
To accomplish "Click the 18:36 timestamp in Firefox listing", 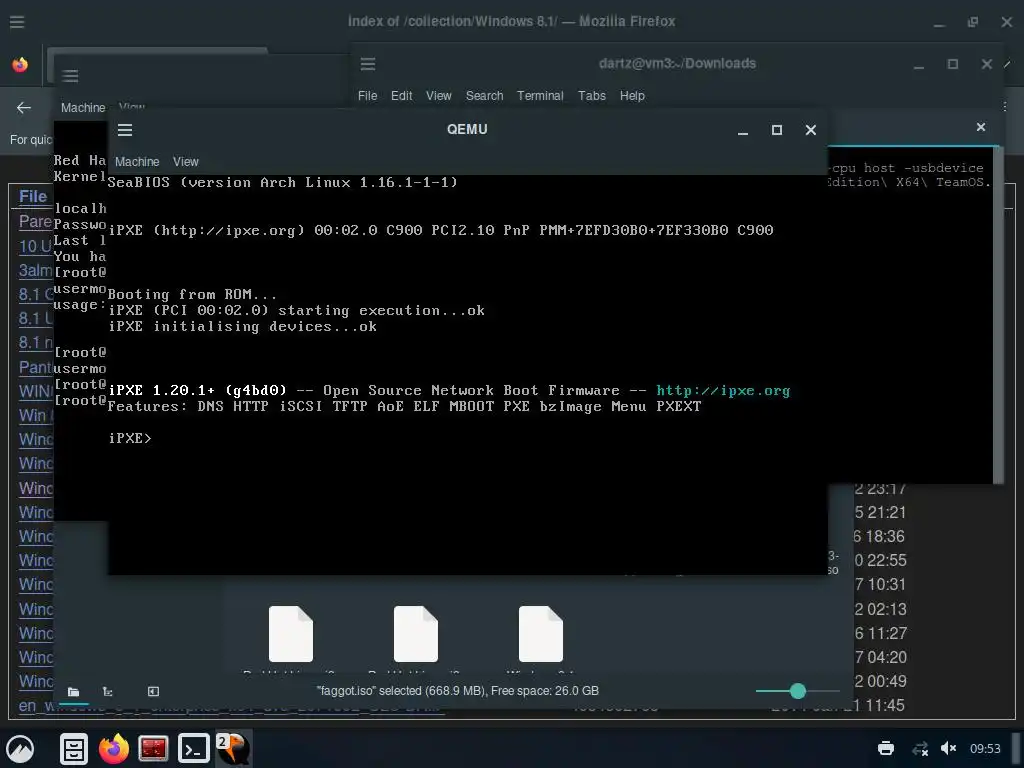I will 885,536.
